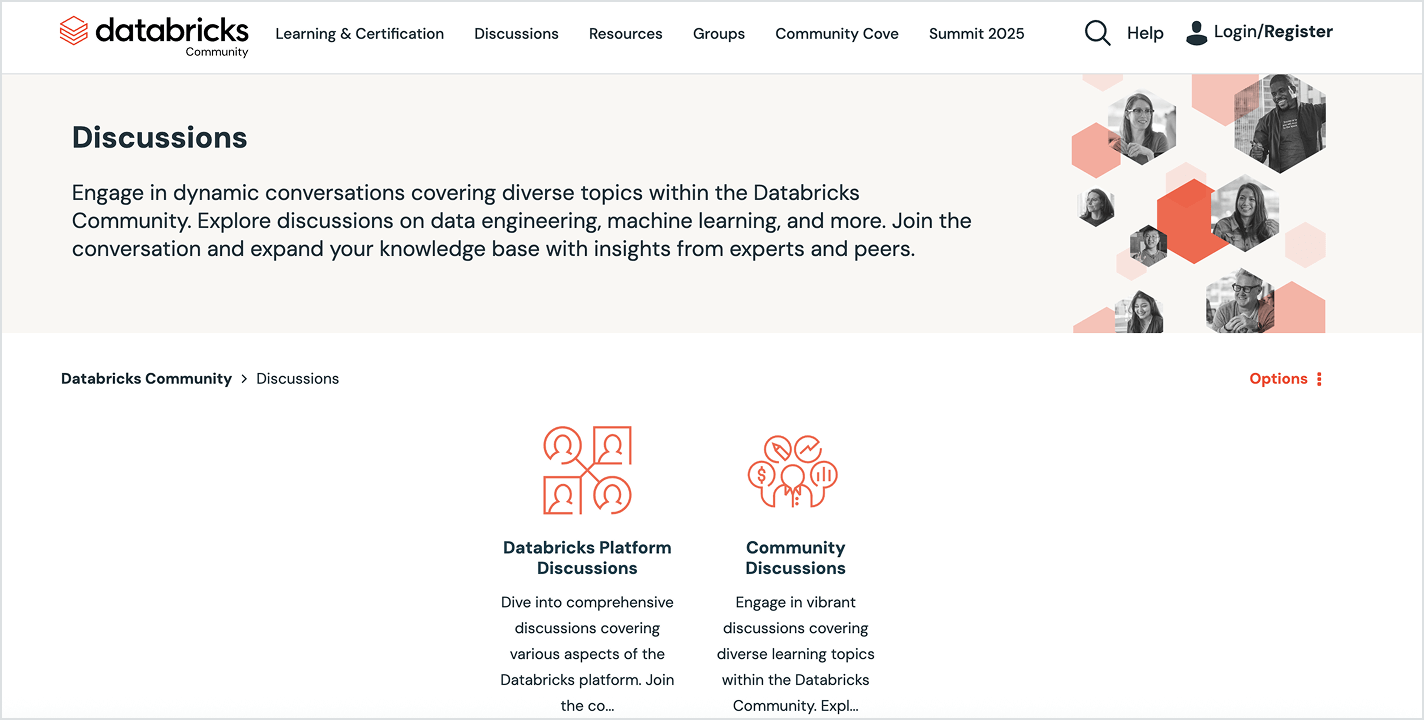Navigate to Databricks Community breadcrumb
This screenshot has height=720, width=1424.
(146, 379)
